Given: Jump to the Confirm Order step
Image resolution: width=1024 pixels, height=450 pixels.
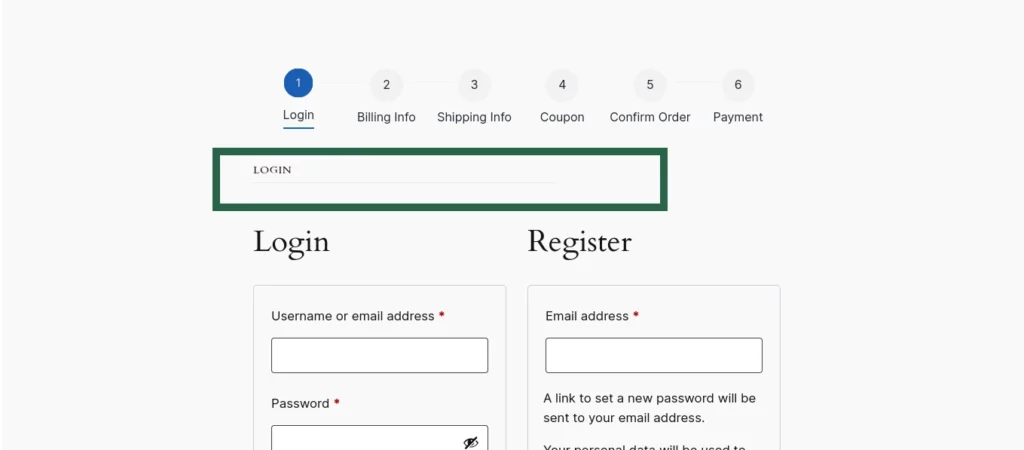Looking at the screenshot, I should click(650, 117).
